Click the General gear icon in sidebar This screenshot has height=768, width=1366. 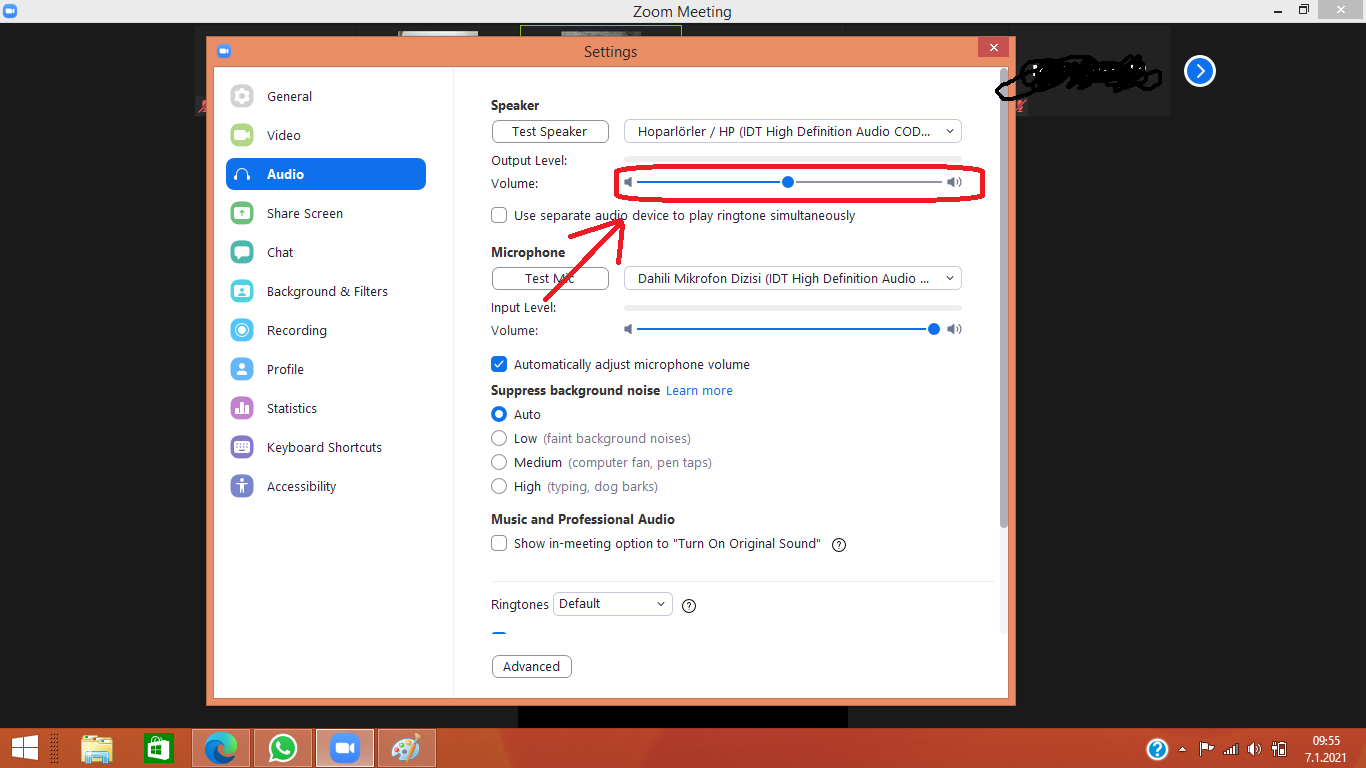click(x=242, y=96)
